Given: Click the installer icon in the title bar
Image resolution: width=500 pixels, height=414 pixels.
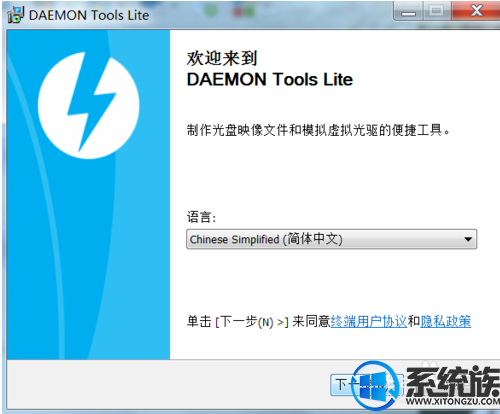Looking at the screenshot, I should click(x=16, y=15).
